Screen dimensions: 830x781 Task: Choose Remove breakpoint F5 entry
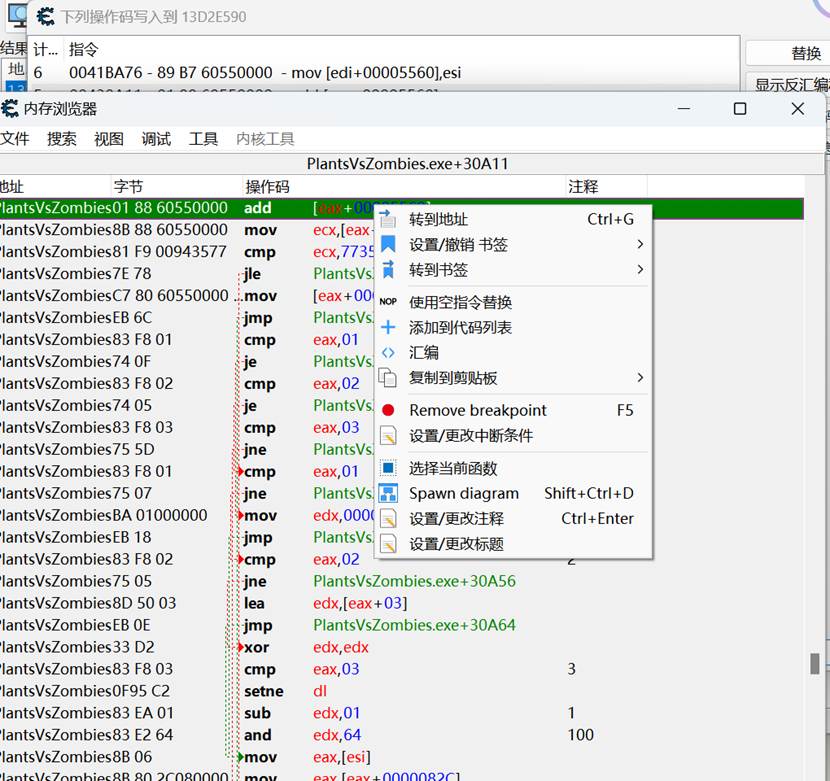[x=513, y=410]
